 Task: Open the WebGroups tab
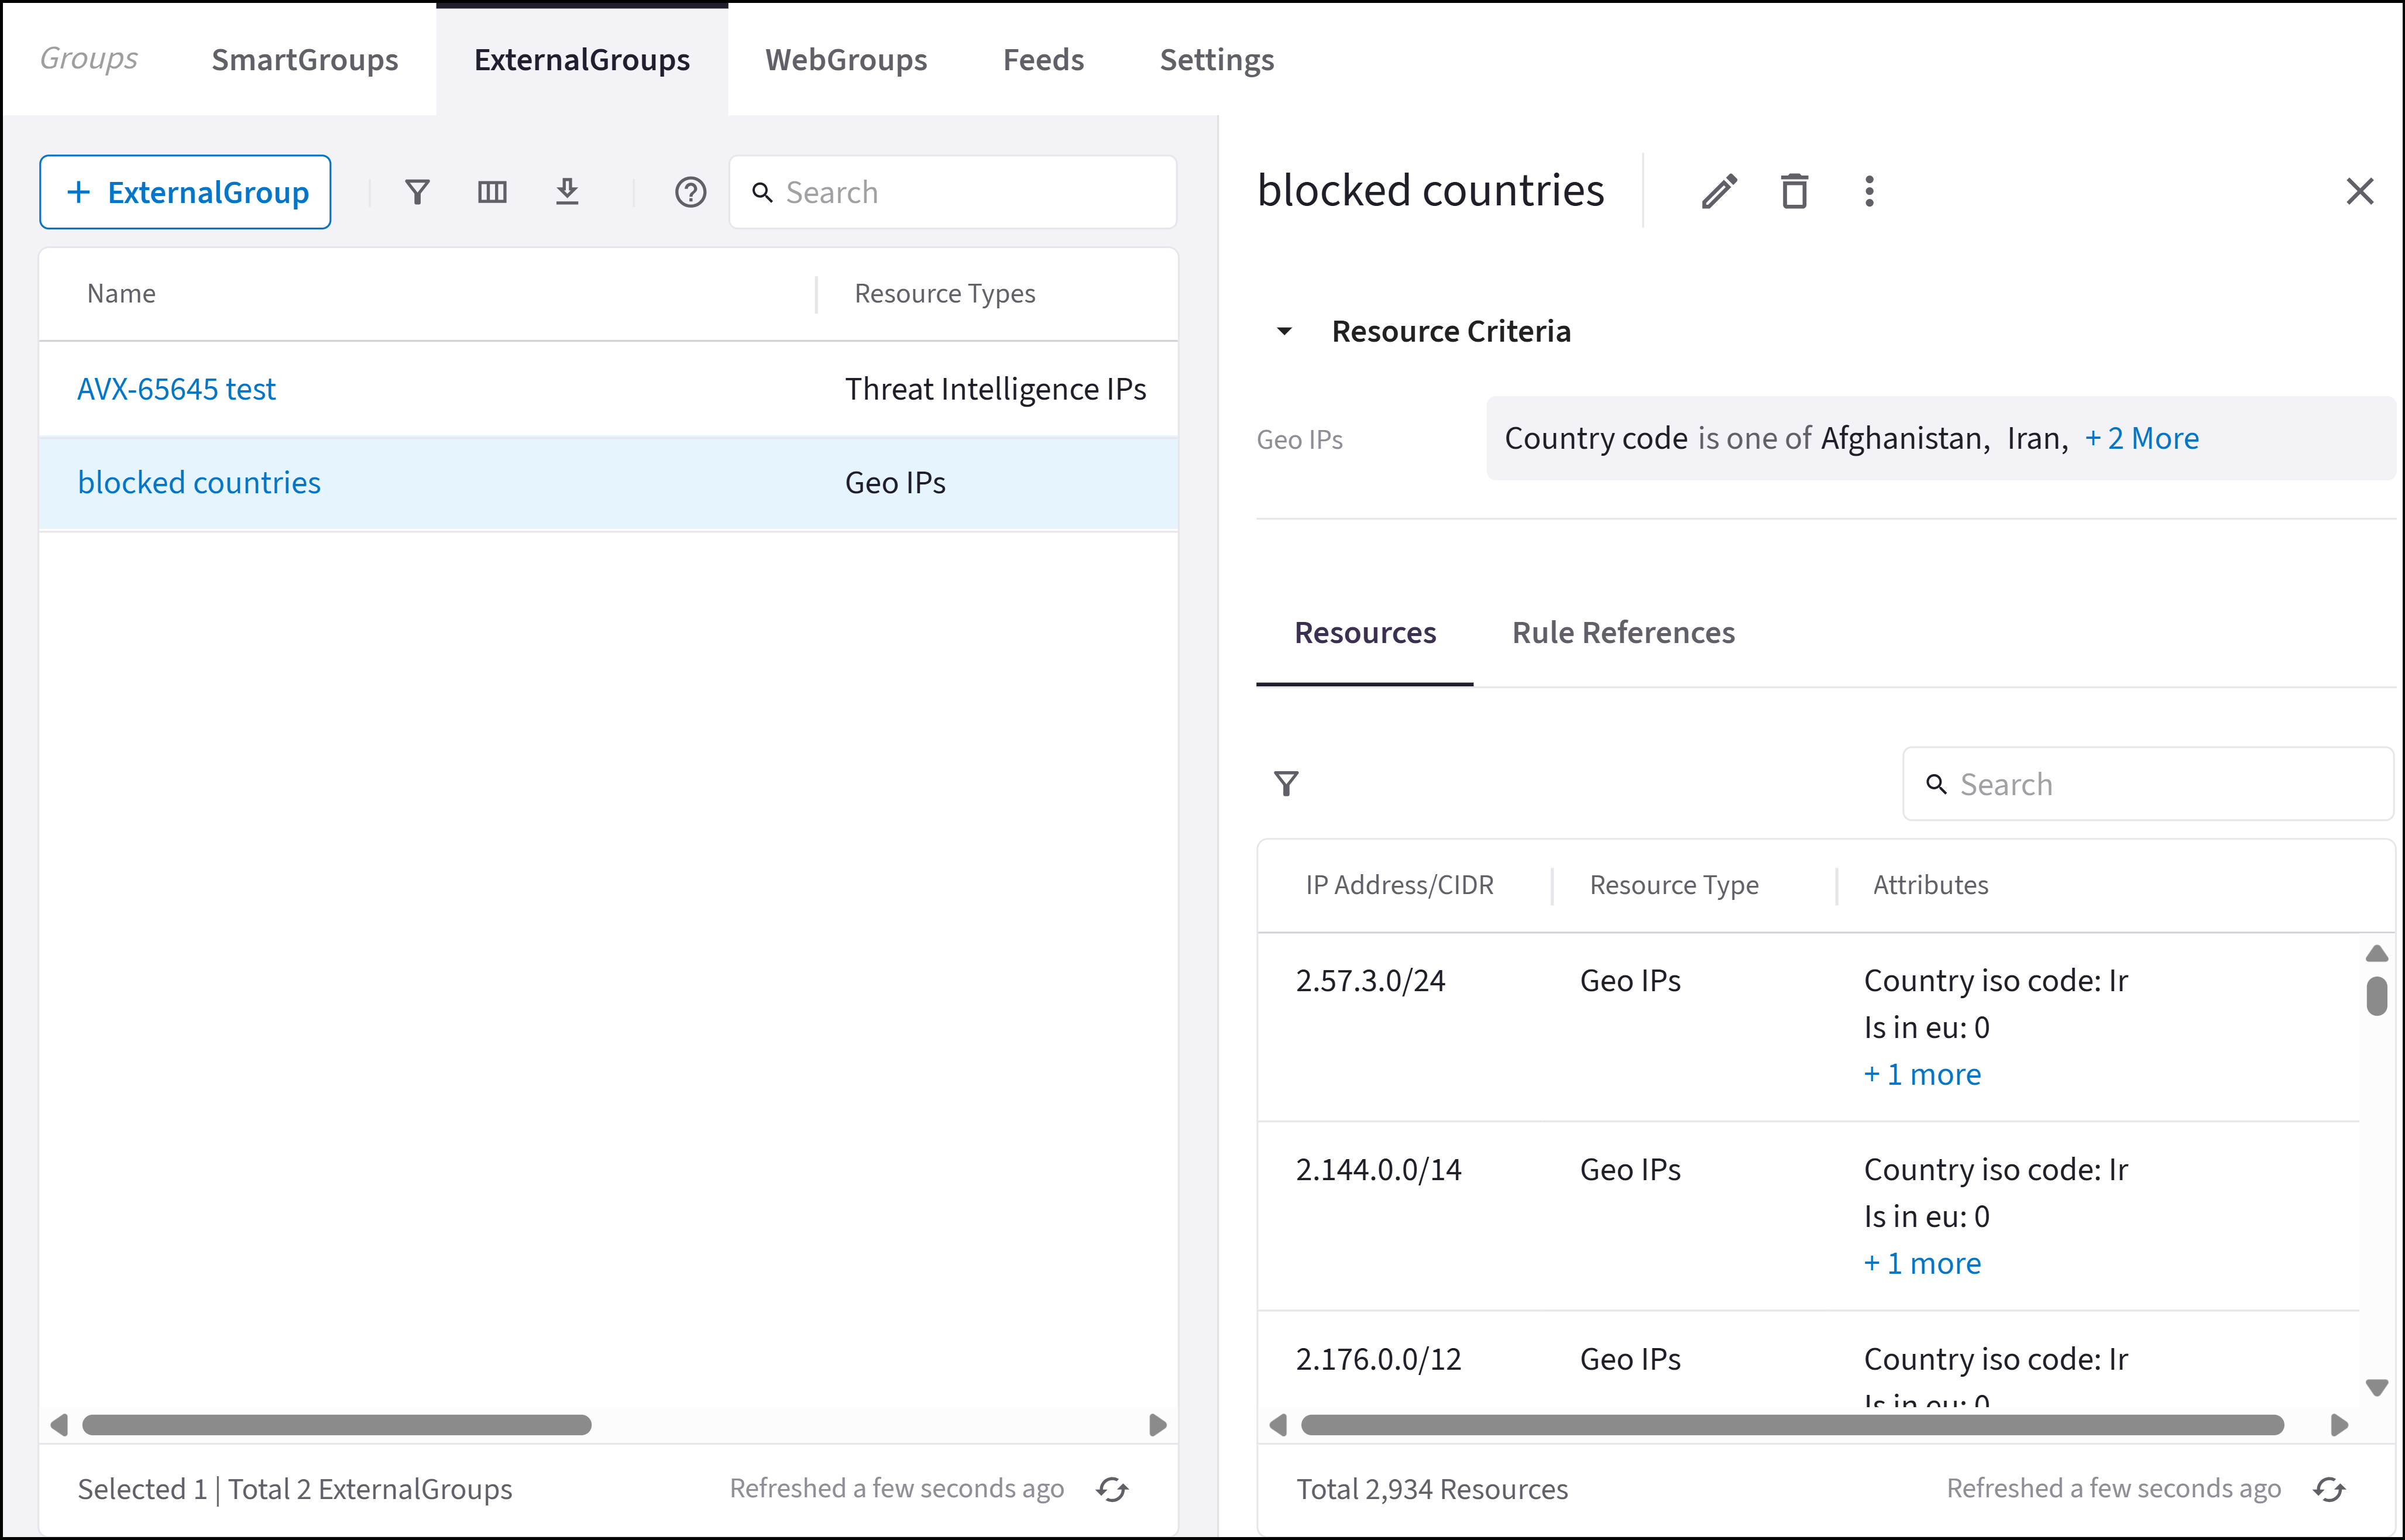coord(846,60)
